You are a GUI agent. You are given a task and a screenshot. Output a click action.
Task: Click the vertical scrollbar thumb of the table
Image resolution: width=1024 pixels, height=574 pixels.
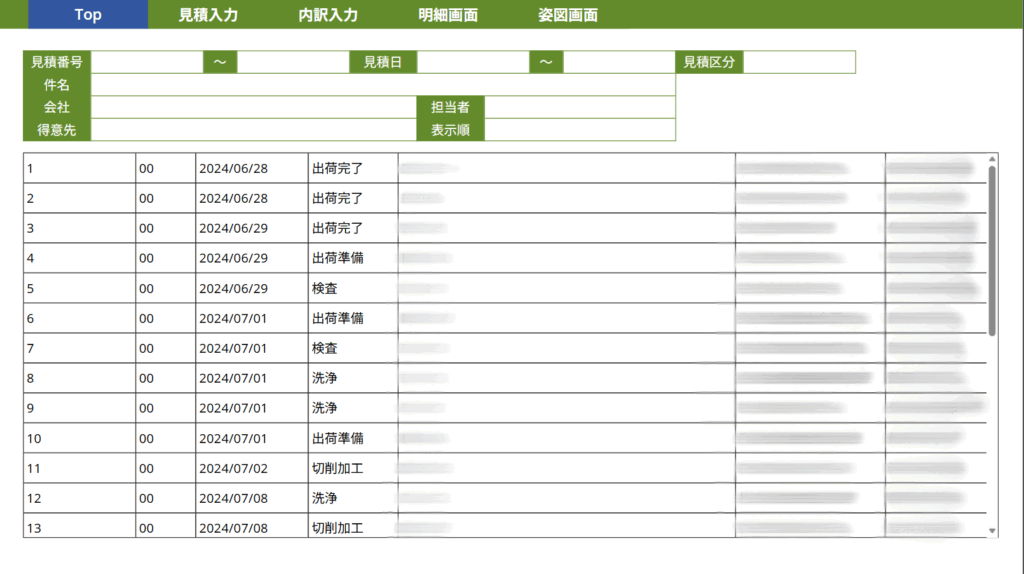992,250
